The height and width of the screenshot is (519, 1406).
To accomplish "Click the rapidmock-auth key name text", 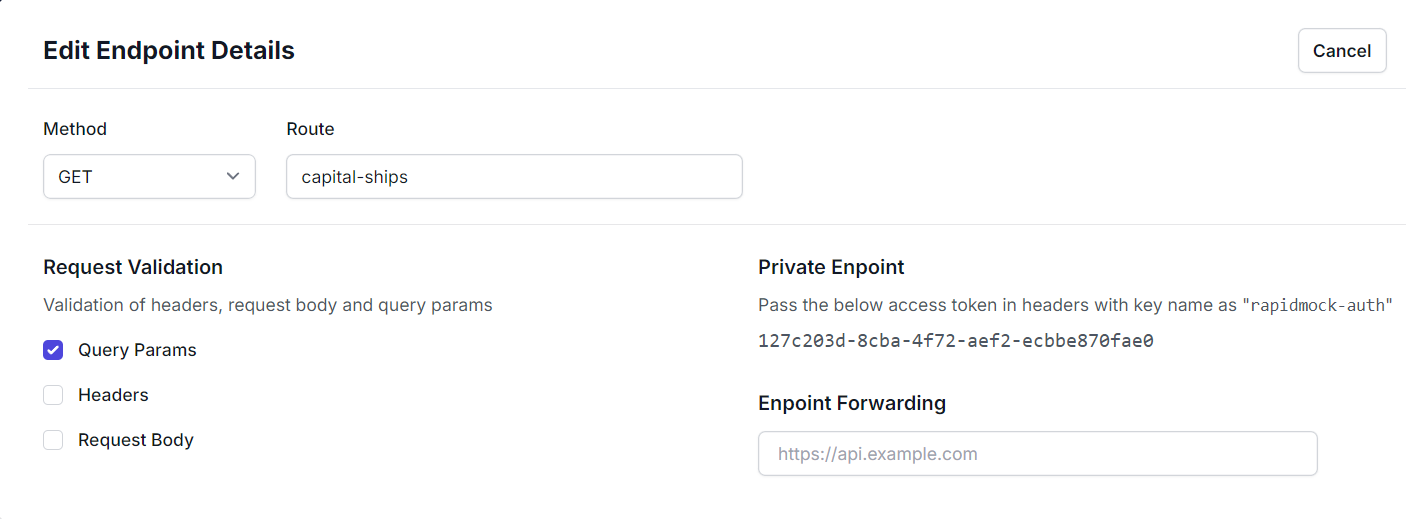I will click(1319, 305).
